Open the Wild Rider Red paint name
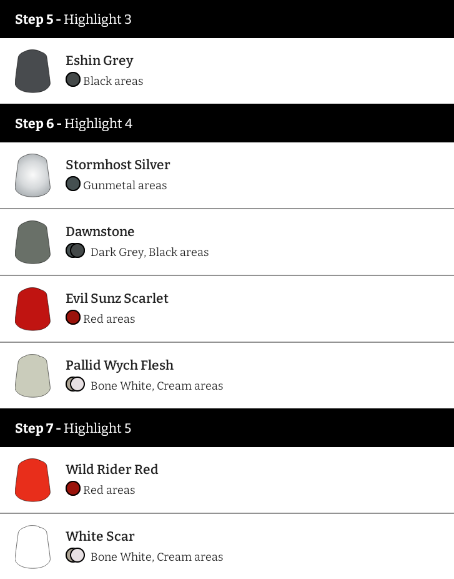This screenshot has height=579, width=454. 112,469
